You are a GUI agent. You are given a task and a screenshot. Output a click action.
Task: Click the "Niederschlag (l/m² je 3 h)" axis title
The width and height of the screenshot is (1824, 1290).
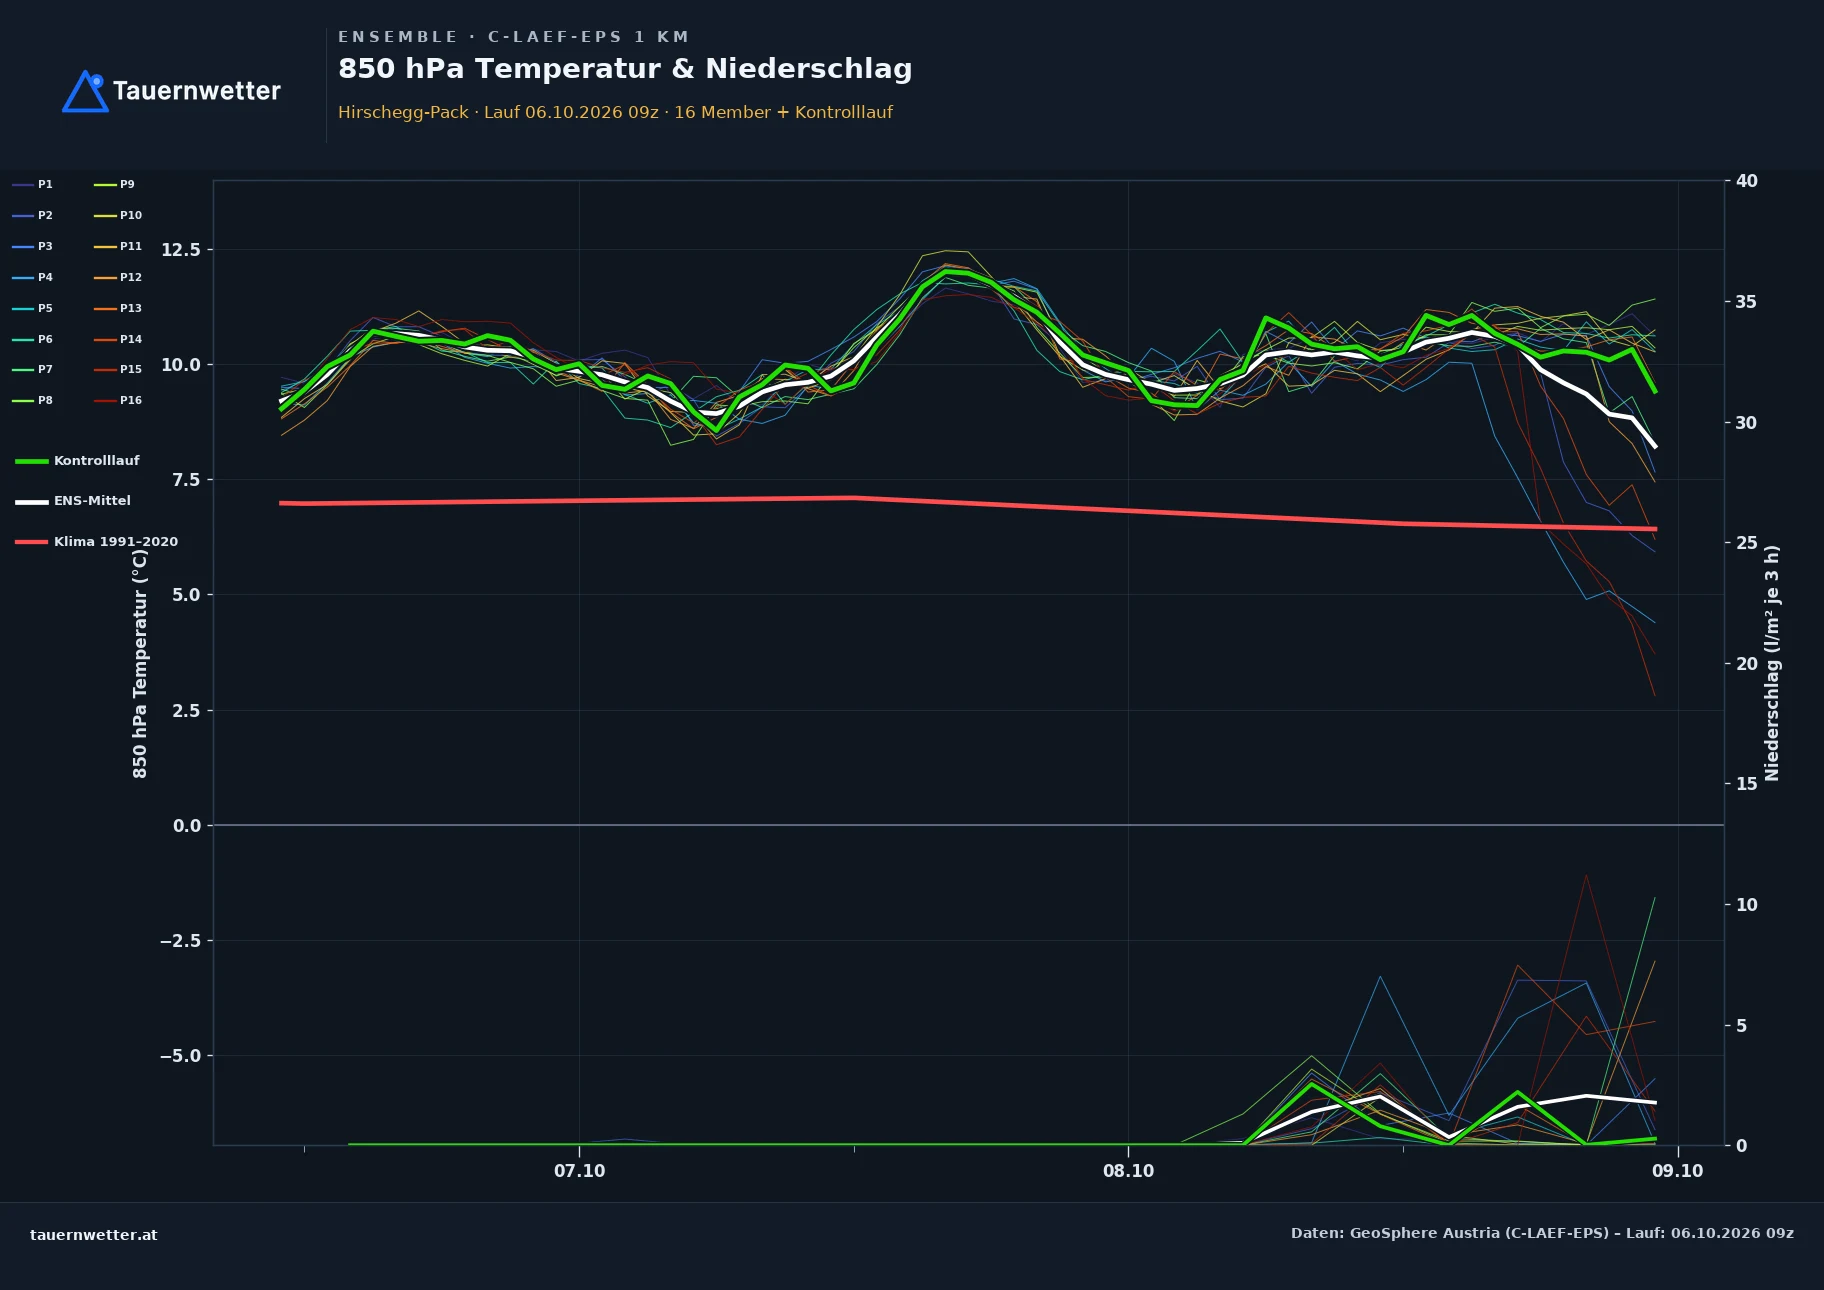(1772, 663)
